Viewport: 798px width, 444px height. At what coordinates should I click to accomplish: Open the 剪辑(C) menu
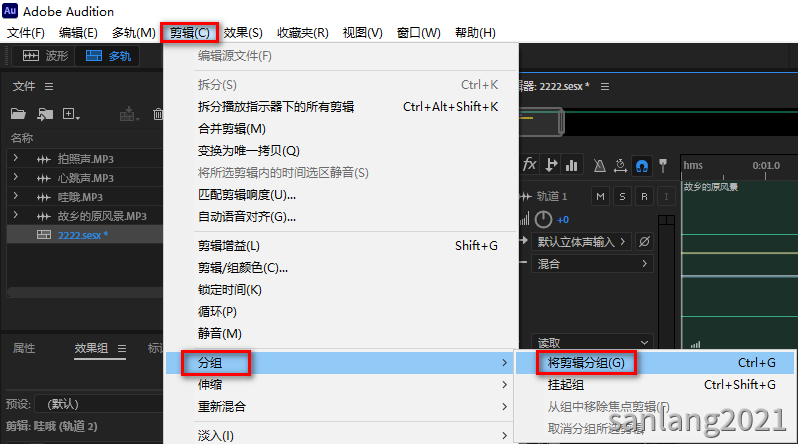(189, 33)
